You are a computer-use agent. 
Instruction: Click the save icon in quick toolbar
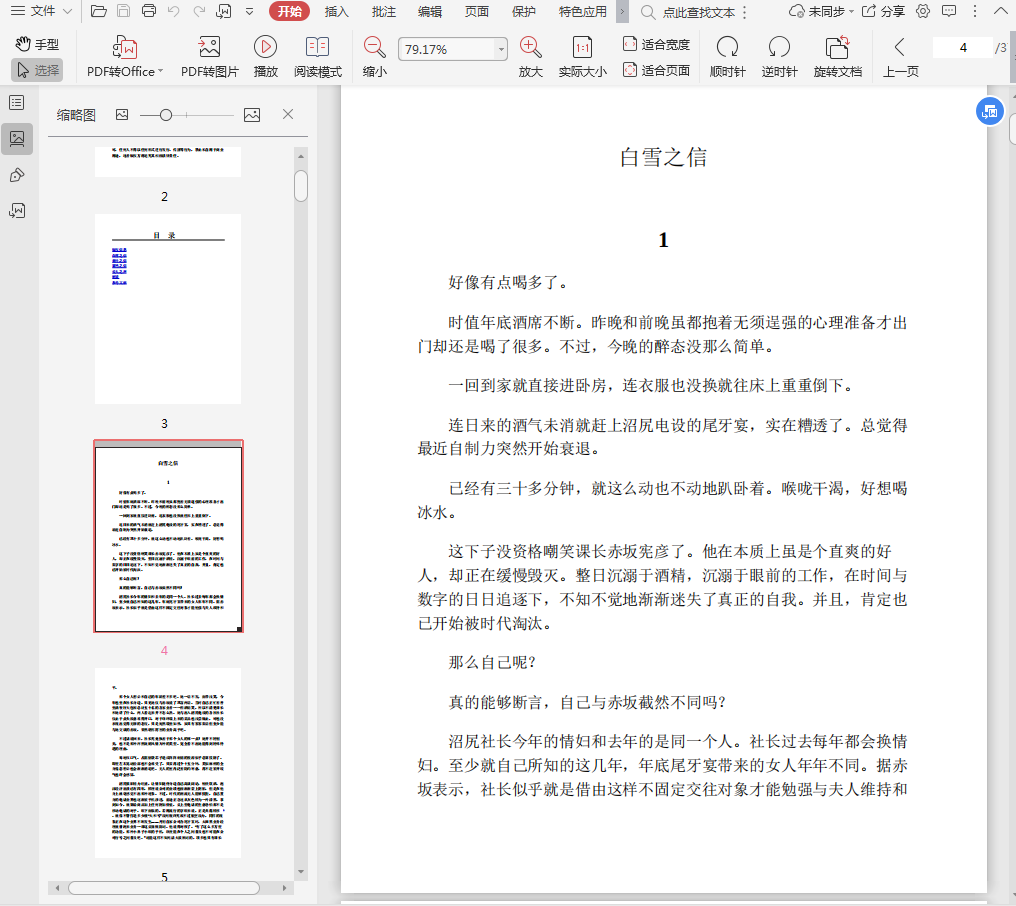click(x=123, y=11)
